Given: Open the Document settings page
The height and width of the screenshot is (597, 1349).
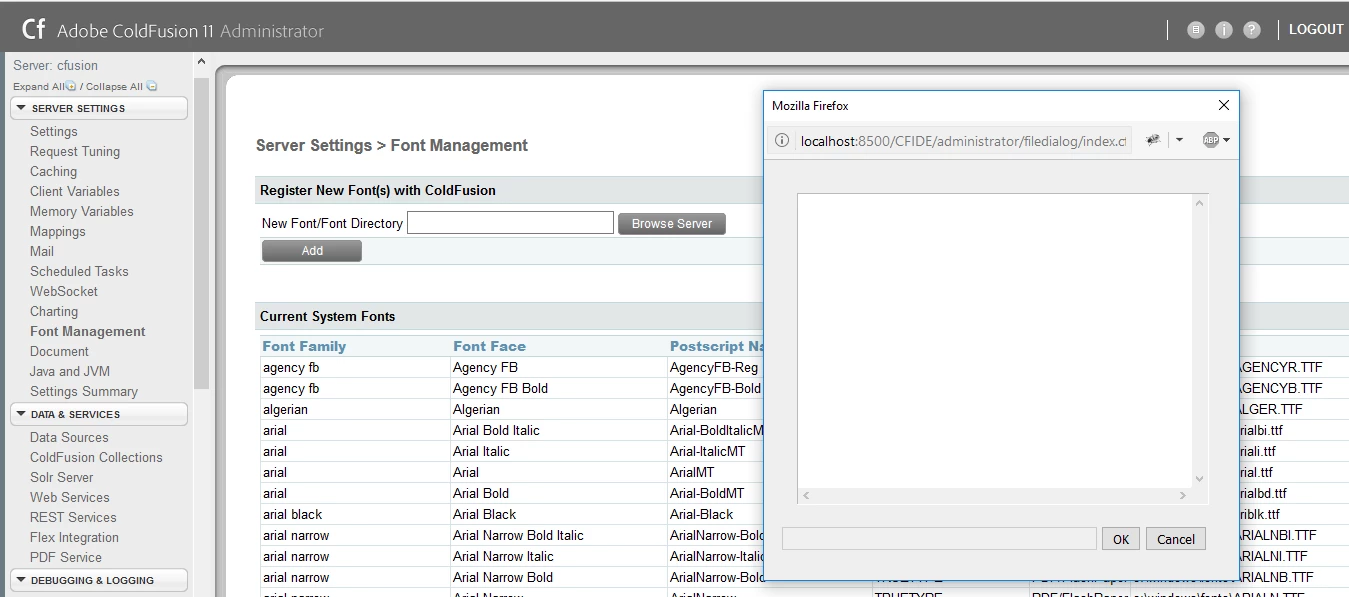Looking at the screenshot, I should tap(59, 351).
